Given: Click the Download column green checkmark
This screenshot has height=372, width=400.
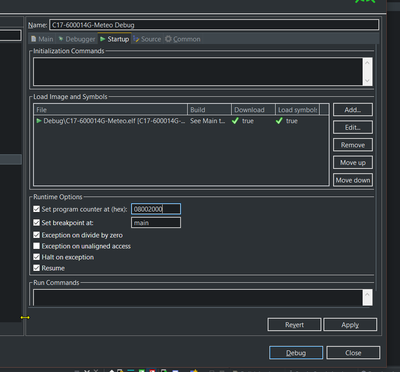Looking at the screenshot, I should tap(235, 121).
